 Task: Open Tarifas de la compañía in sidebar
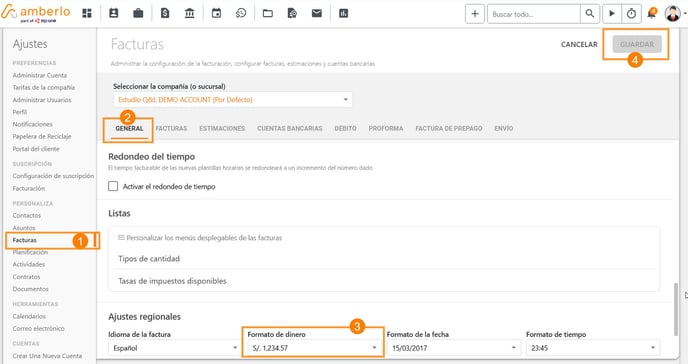[43, 88]
